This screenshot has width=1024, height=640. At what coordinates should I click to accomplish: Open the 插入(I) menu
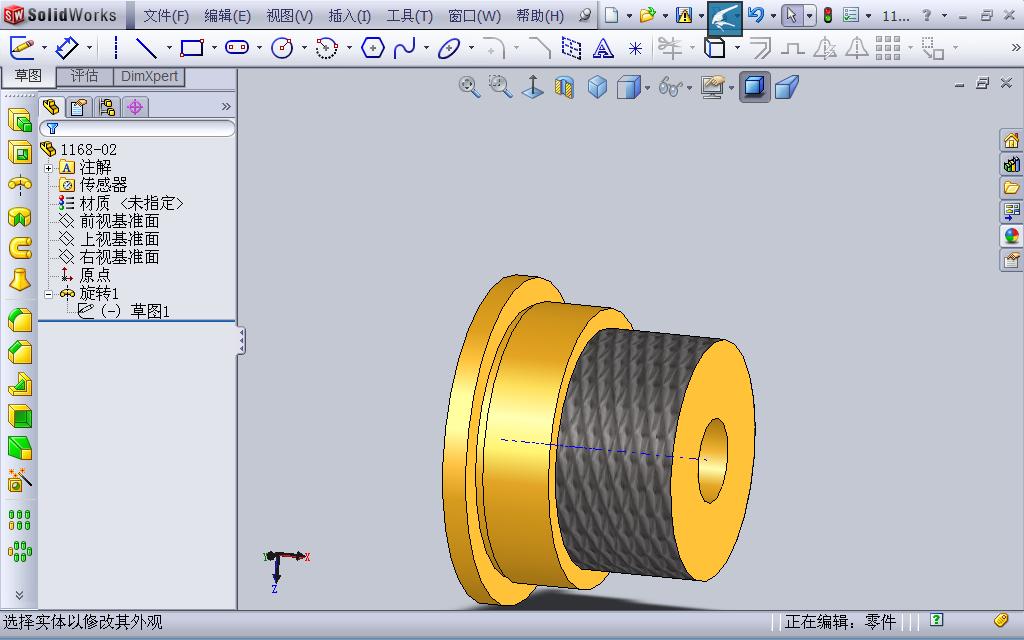[349, 16]
